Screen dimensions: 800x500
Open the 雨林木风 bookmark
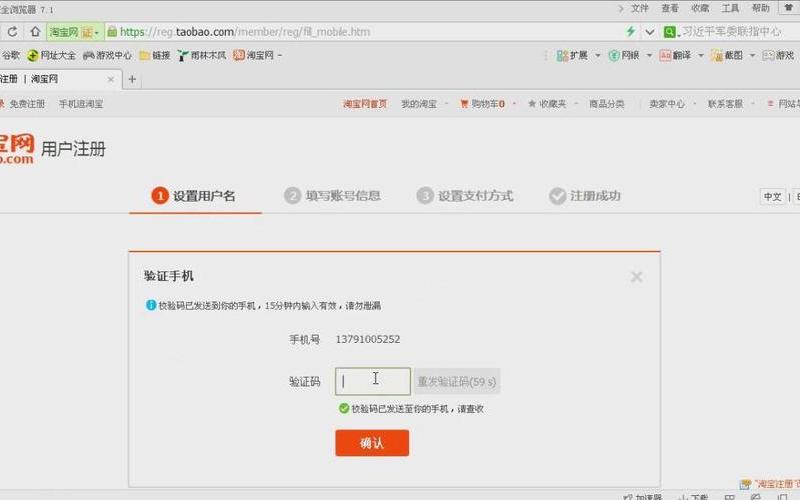point(202,55)
